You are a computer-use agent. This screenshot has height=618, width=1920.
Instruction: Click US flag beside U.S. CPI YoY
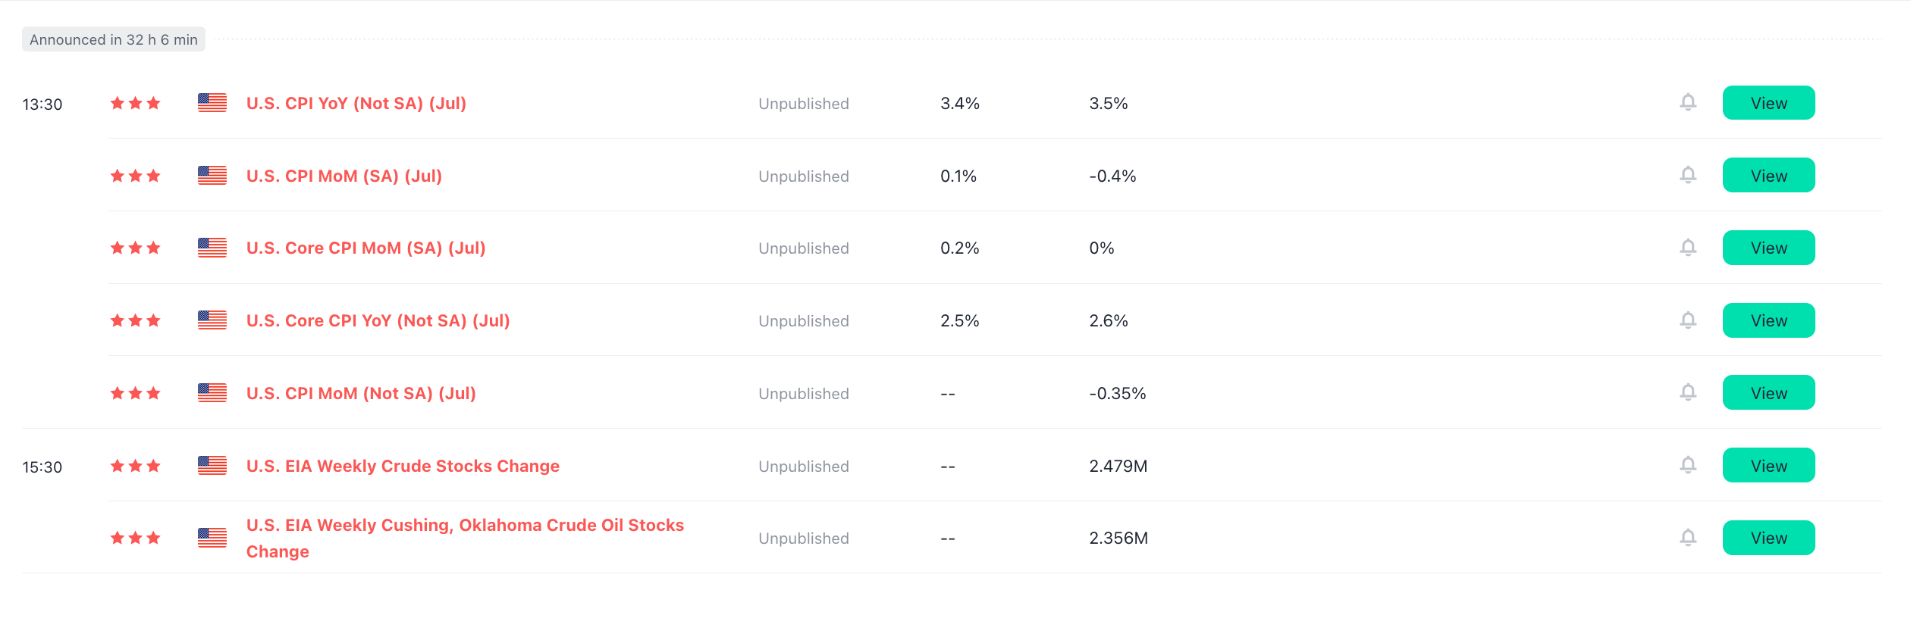tap(212, 103)
